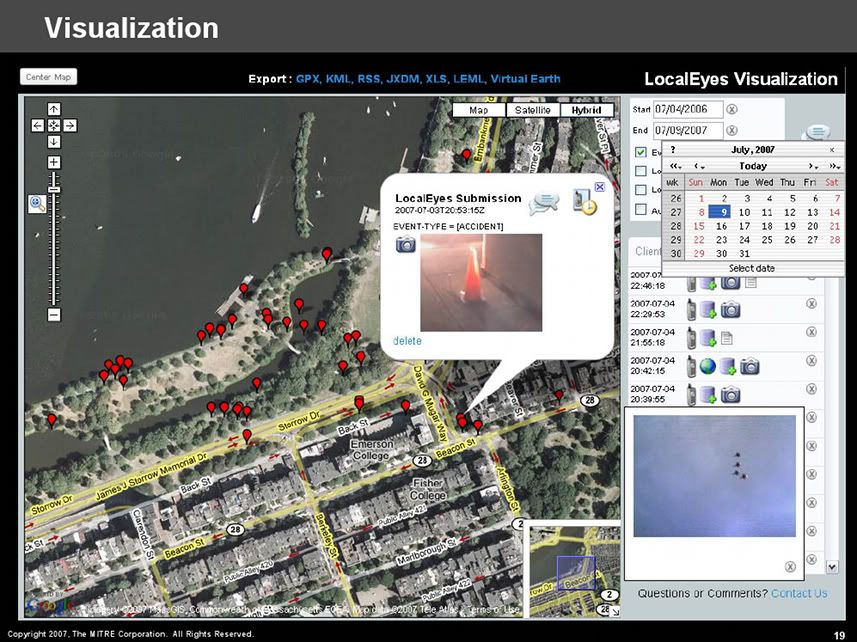
Task: Pan the map left with the arrow
Action: (37, 126)
